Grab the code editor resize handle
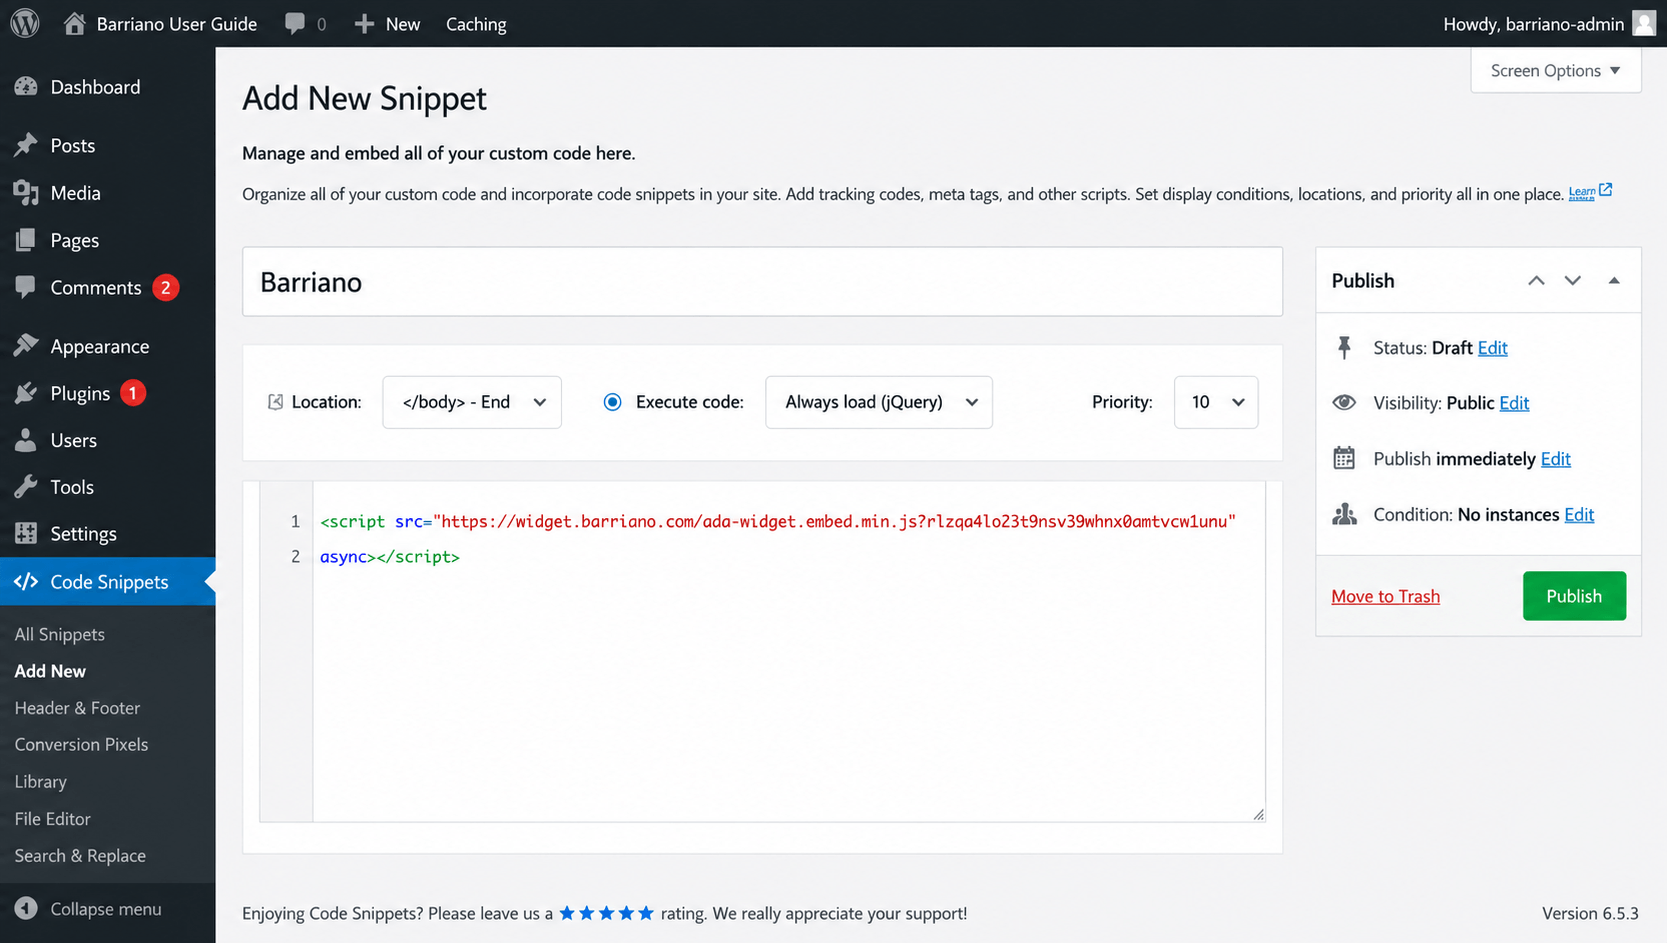The width and height of the screenshot is (1667, 943). 1258,814
